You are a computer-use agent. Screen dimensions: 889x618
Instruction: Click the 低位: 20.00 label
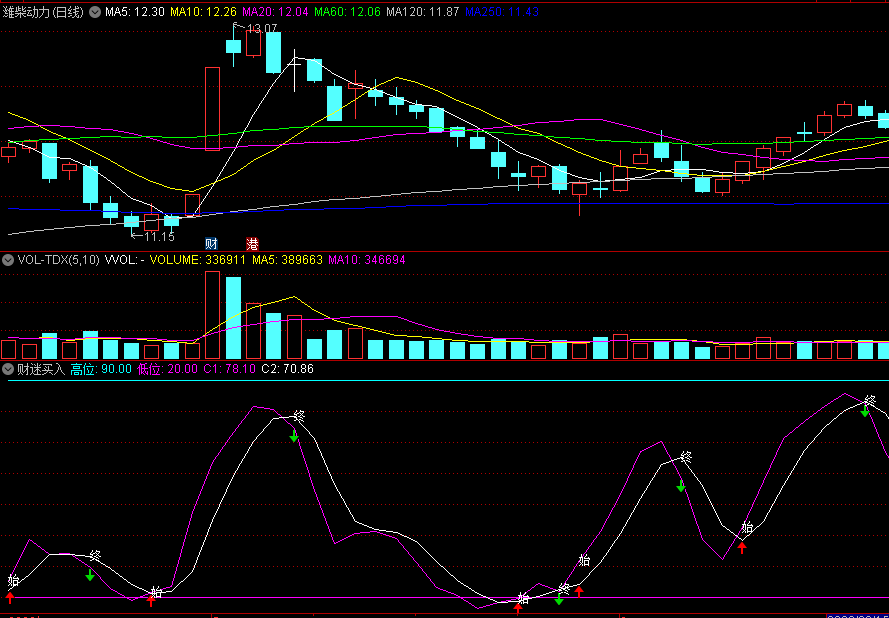167,370
